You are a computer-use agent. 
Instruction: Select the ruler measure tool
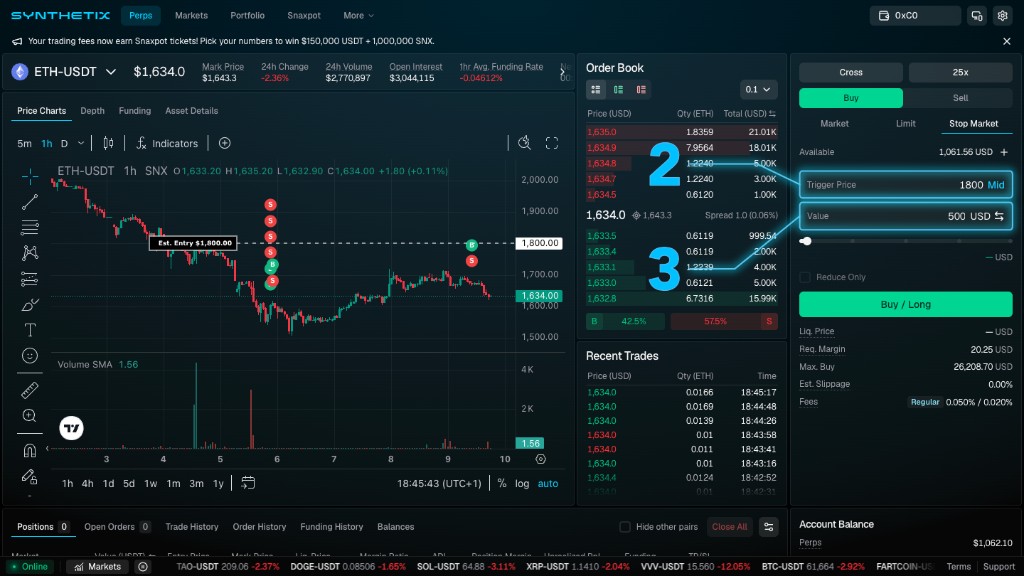click(29, 391)
